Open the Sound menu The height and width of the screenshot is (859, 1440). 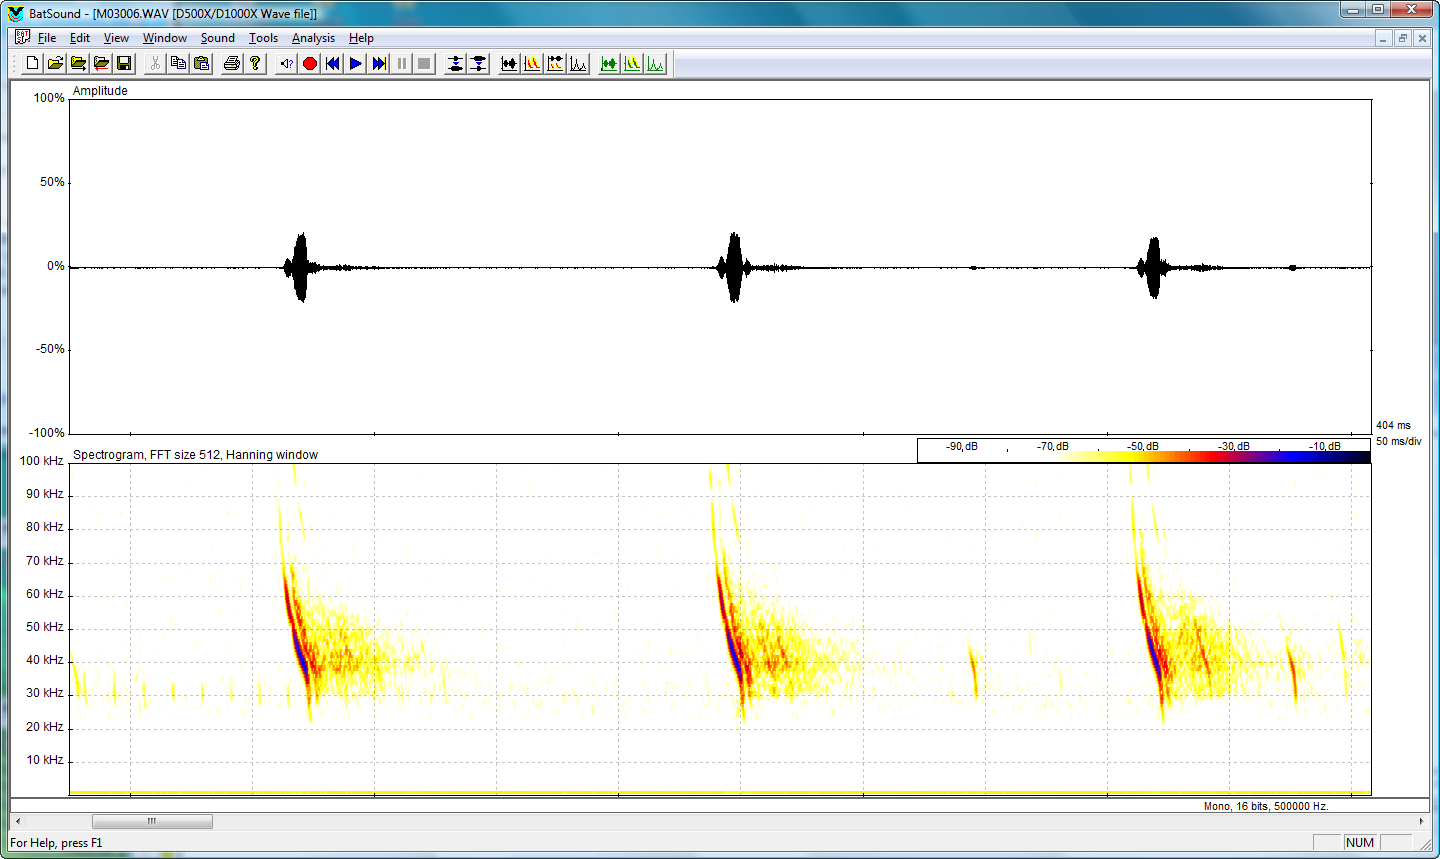coord(217,38)
